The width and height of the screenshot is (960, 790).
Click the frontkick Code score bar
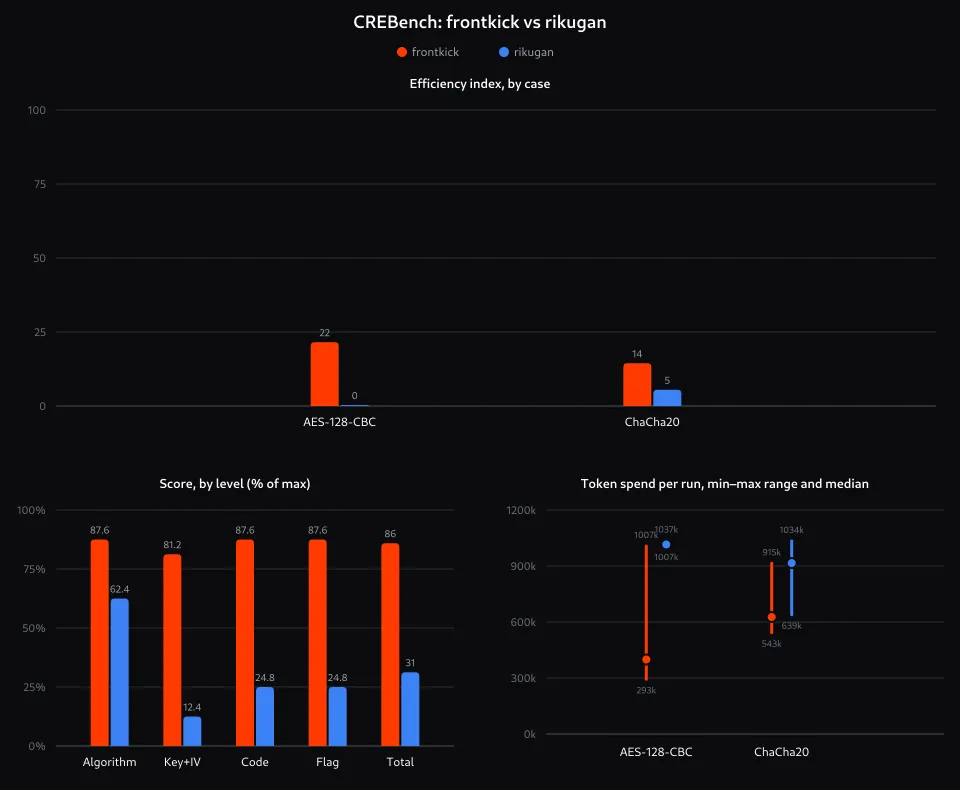tap(245, 642)
